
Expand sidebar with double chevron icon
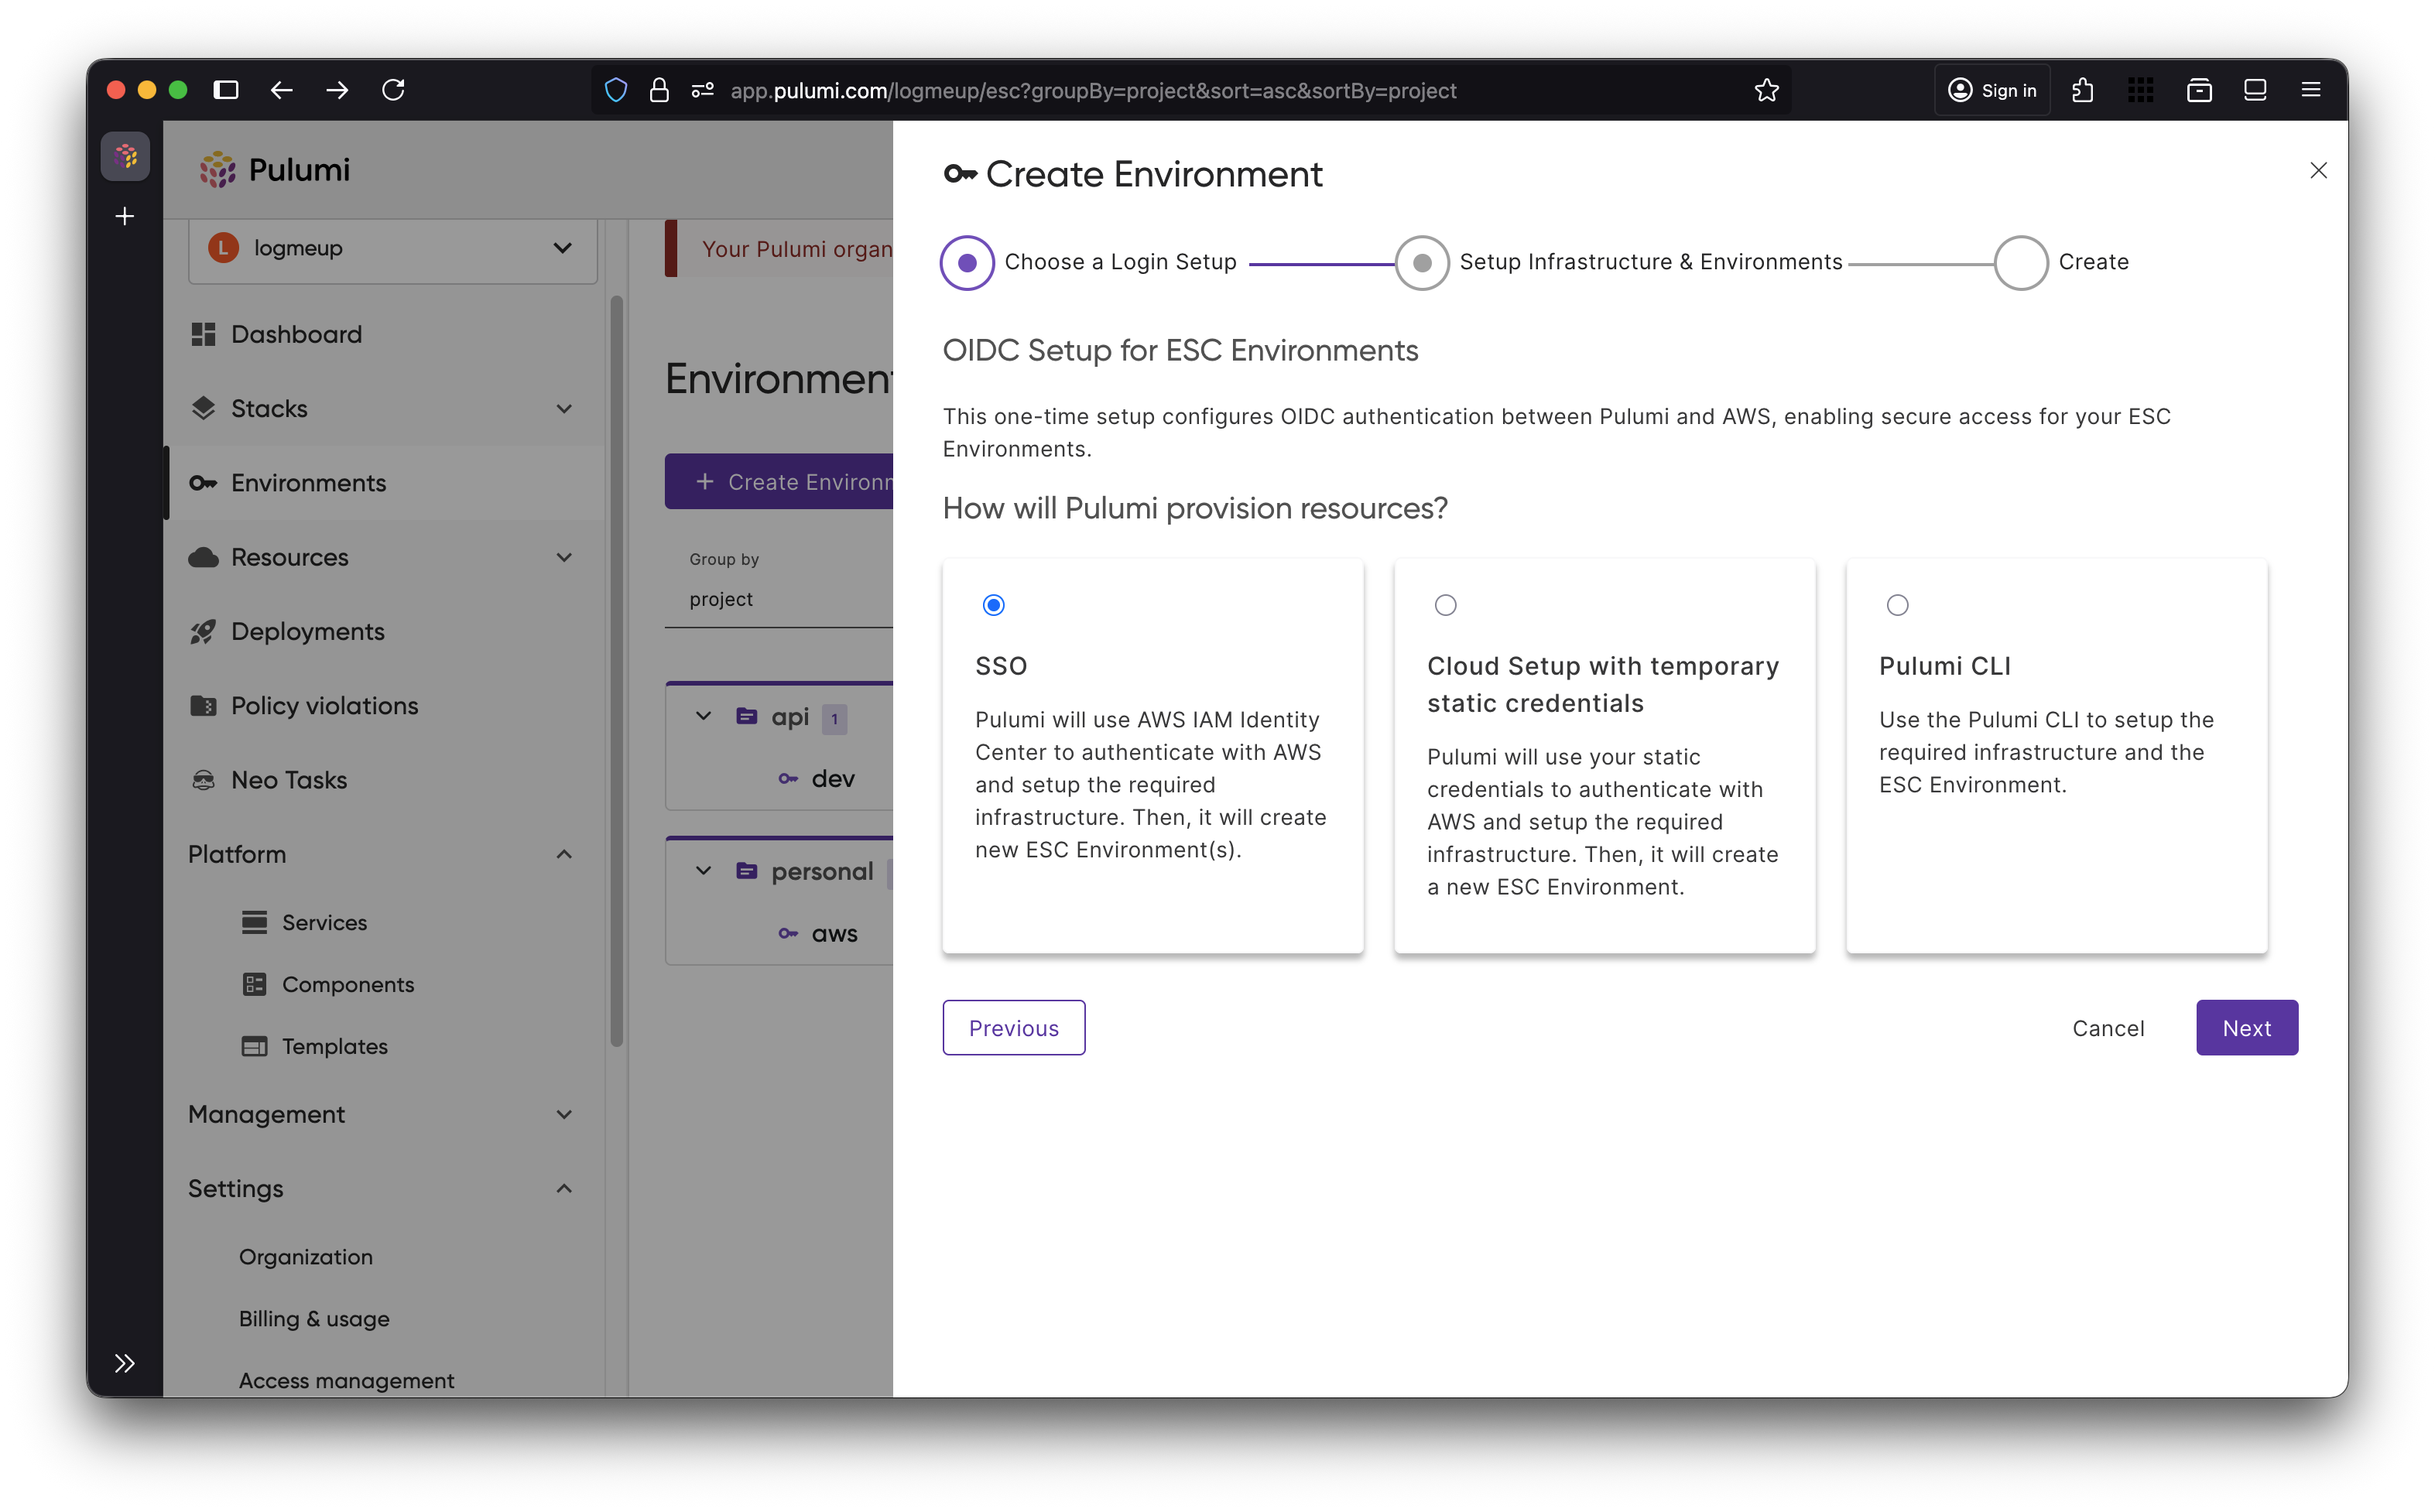tap(124, 1363)
